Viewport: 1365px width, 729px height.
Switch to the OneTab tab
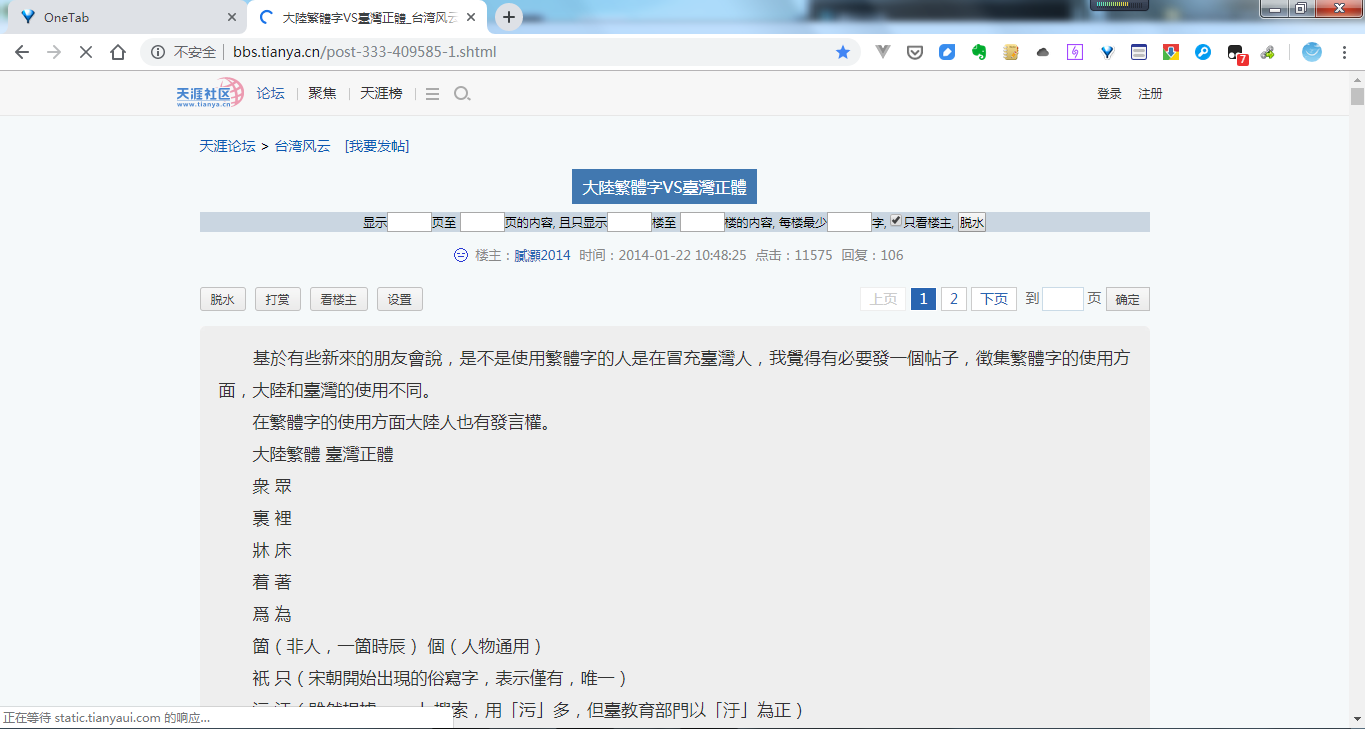click(x=124, y=17)
